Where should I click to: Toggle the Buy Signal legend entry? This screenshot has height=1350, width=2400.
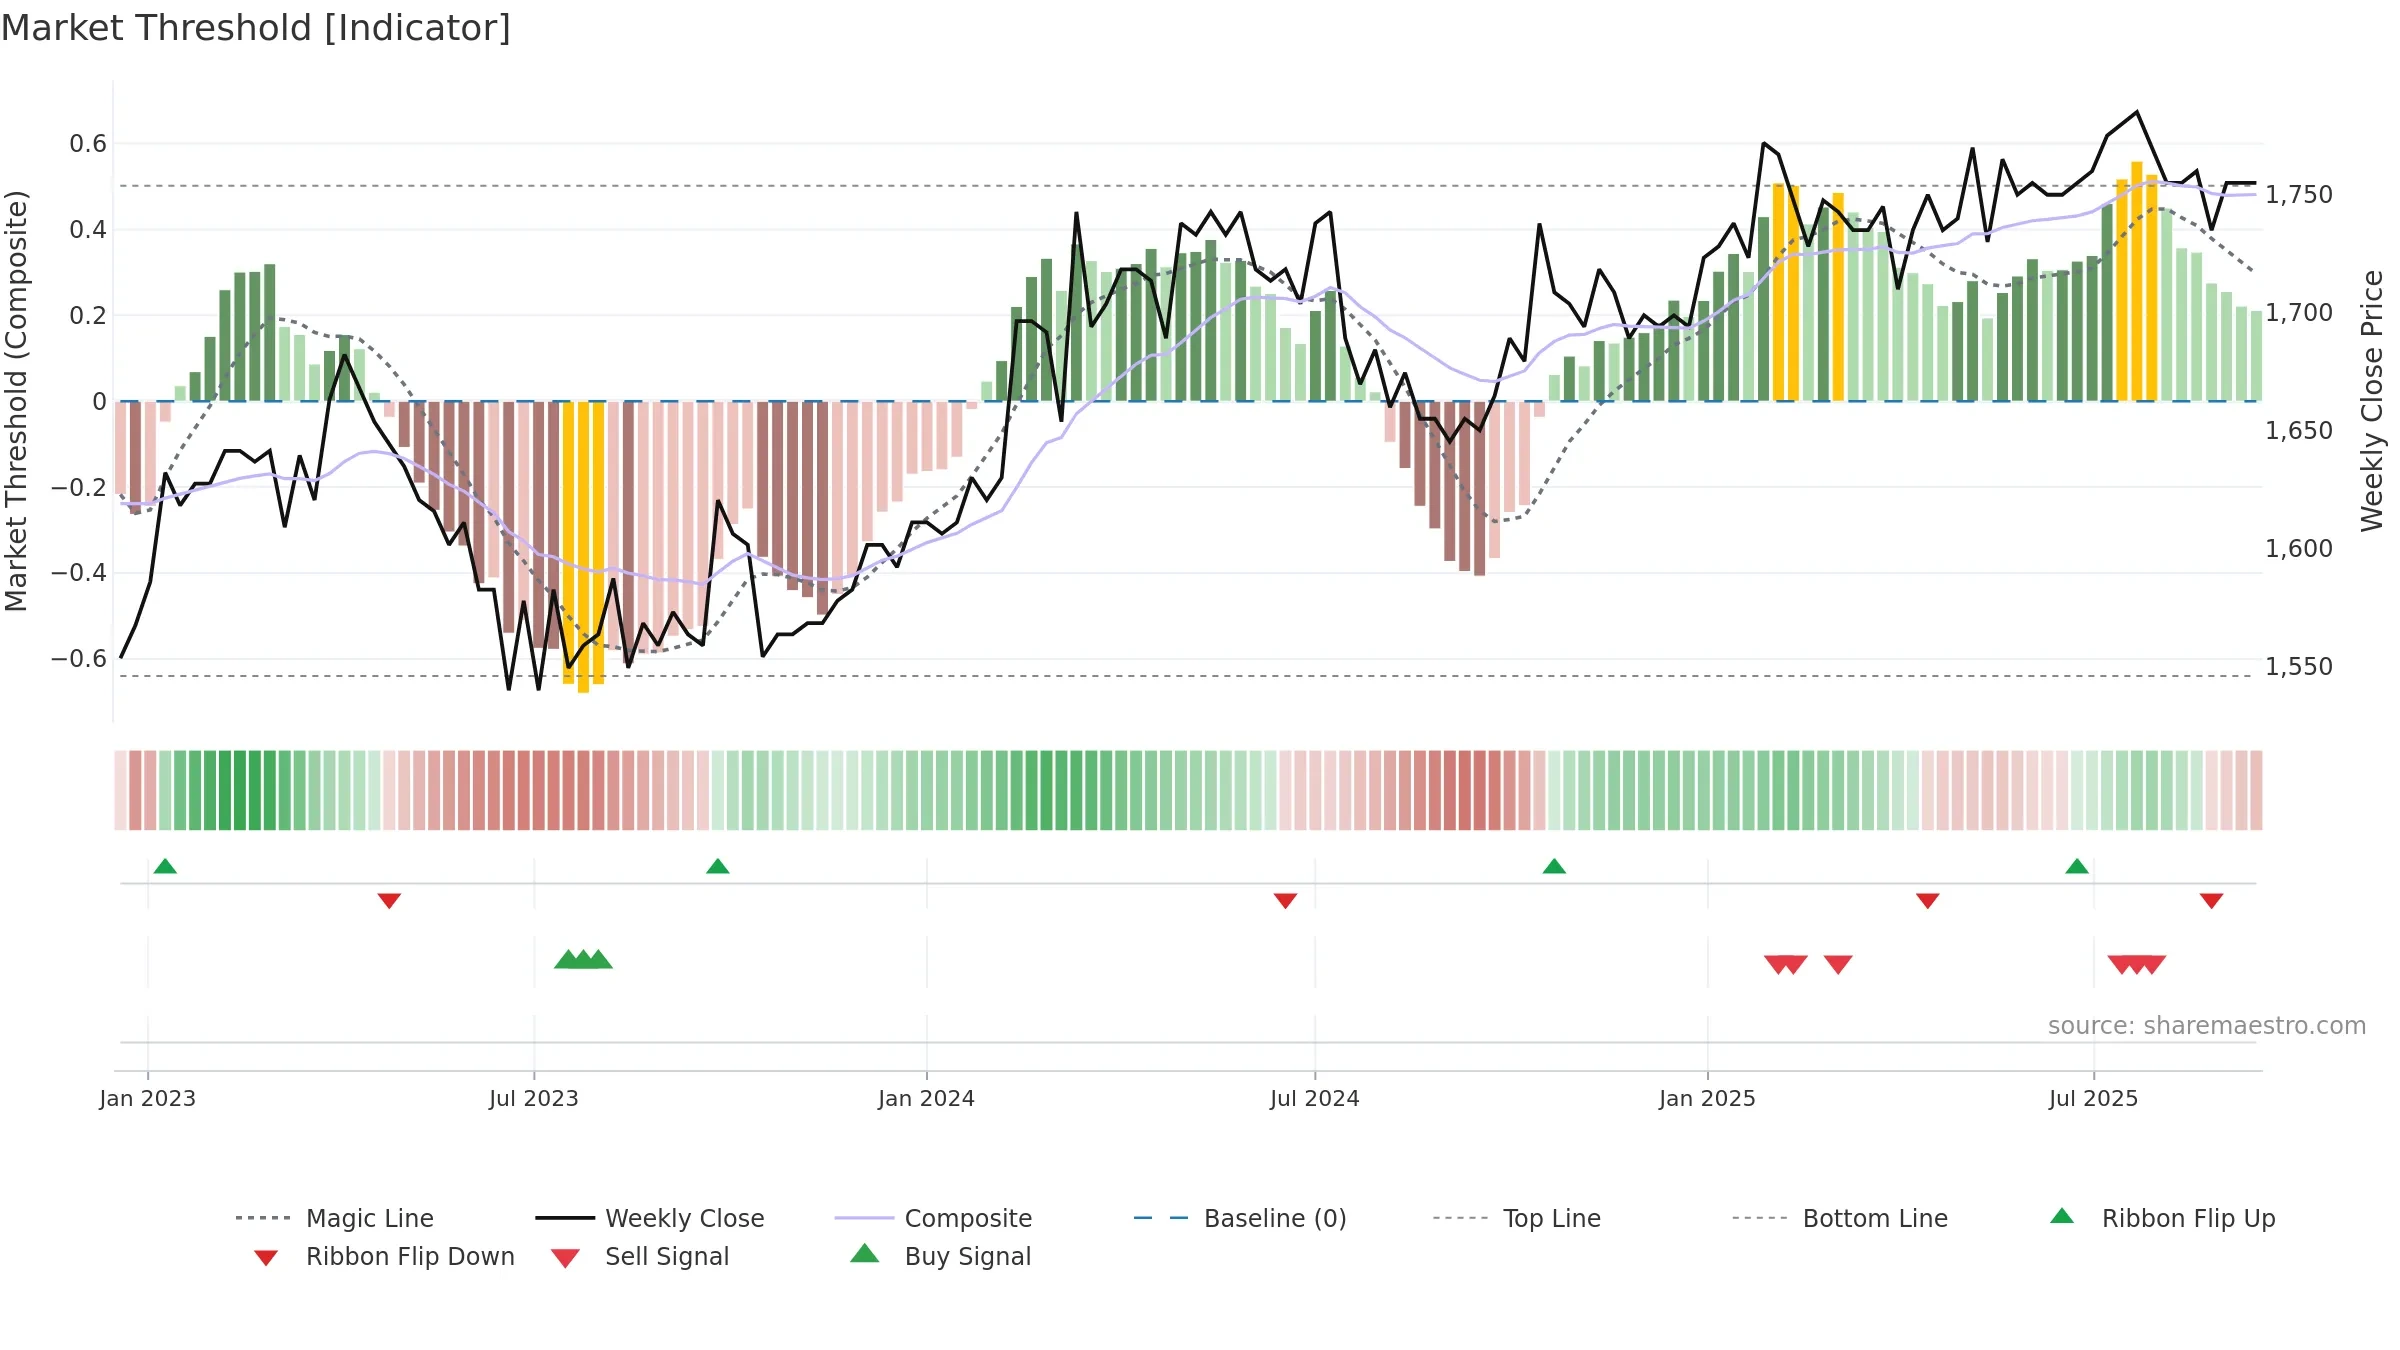[940, 1256]
